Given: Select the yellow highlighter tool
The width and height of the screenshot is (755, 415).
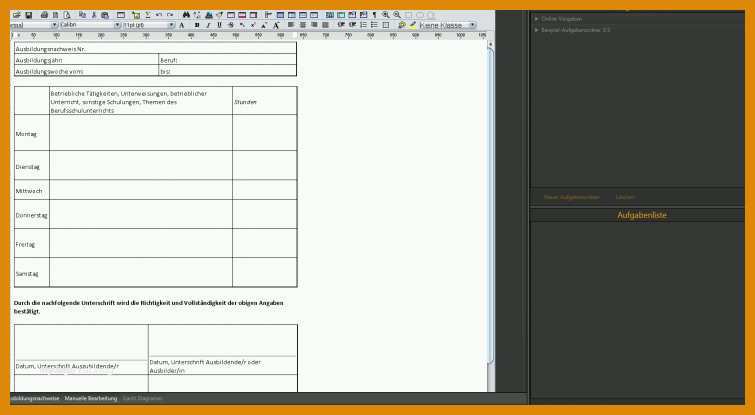Looking at the screenshot, I should [x=413, y=25].
